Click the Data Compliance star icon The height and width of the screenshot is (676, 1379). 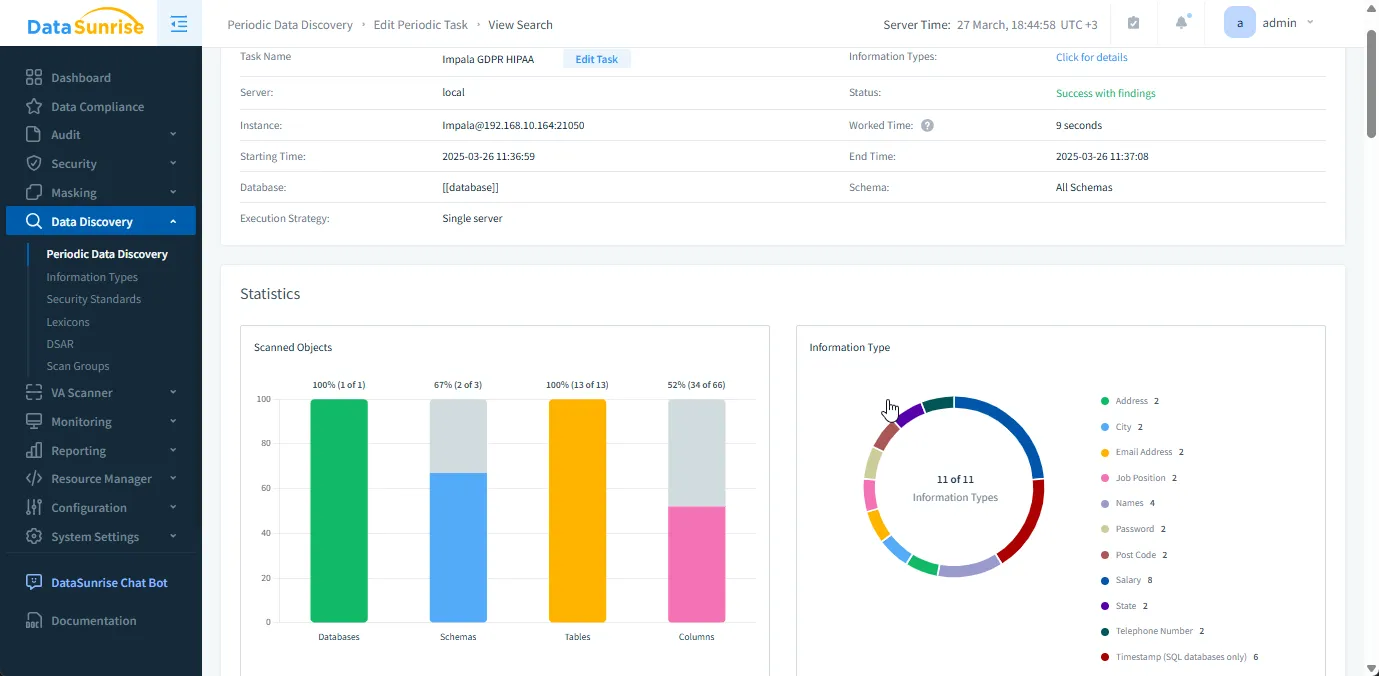[34, 107]
